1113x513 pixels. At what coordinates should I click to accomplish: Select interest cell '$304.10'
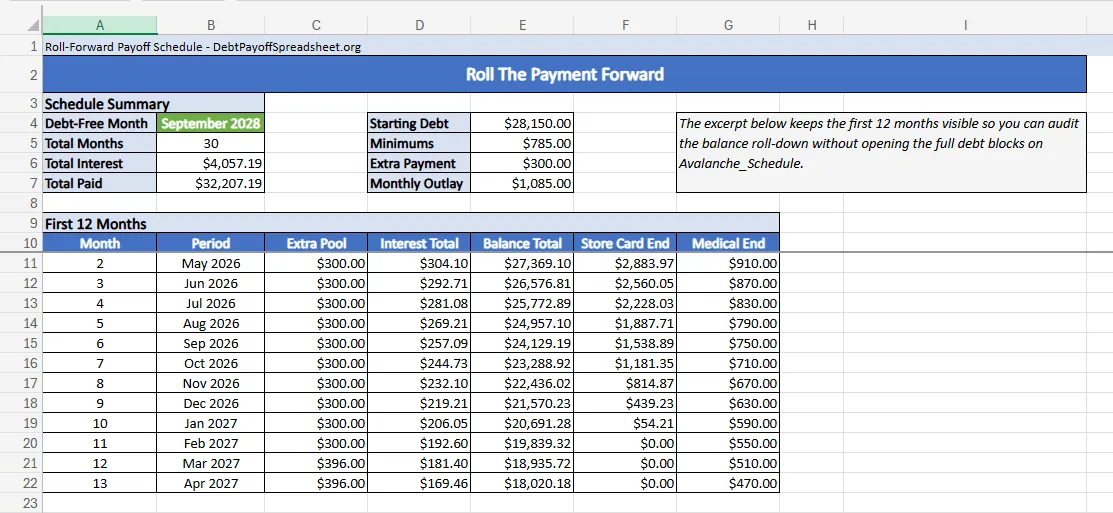point(420,263)
